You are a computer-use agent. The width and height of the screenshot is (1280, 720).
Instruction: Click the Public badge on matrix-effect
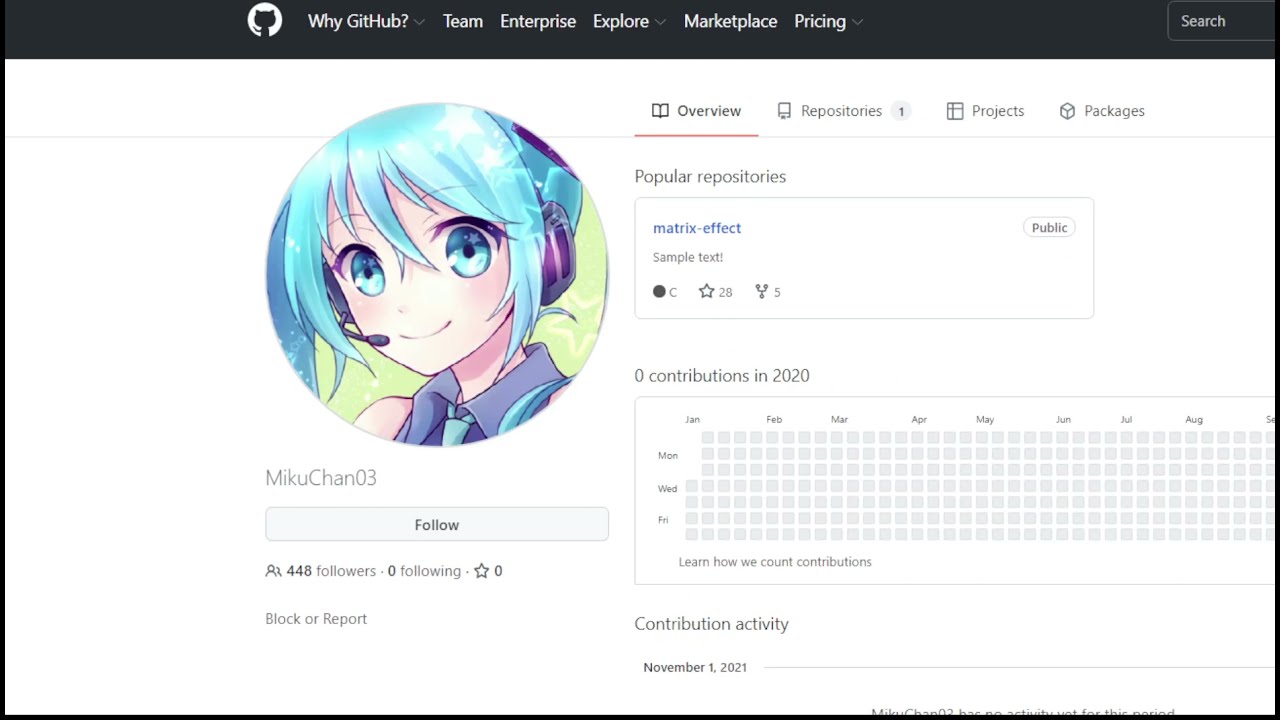click(1049, 228)
